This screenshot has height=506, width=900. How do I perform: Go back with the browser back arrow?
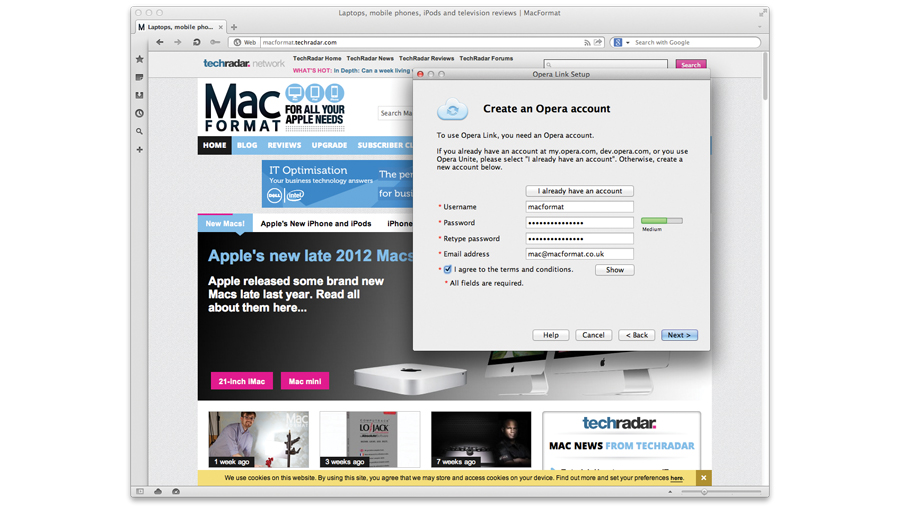click(160, 42)
